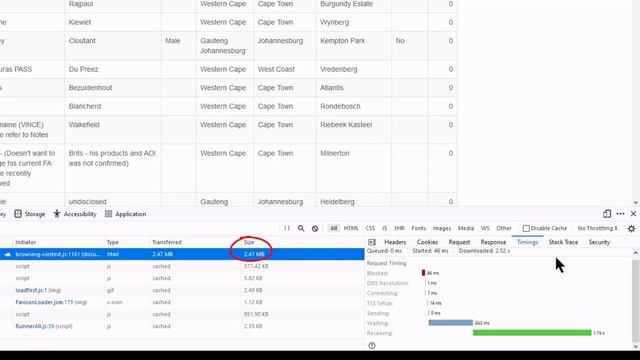
Task: Open the RunnerAll.js:39 initiator link
Action: click(x=35, y=326)
